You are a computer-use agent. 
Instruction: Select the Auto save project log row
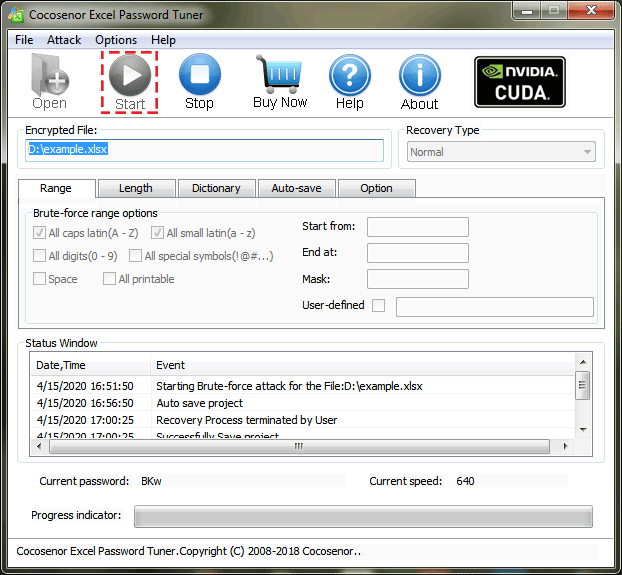pos(302,403)
